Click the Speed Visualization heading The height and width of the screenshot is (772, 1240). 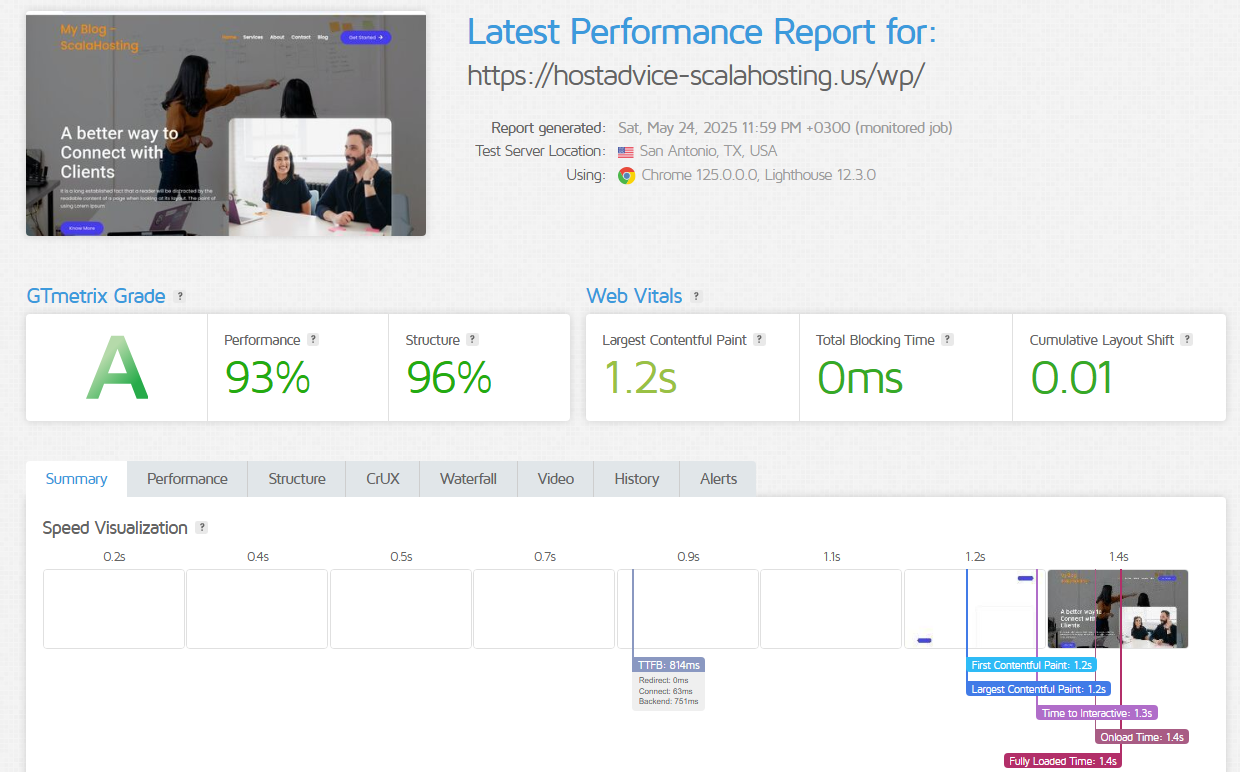point(115,527)
